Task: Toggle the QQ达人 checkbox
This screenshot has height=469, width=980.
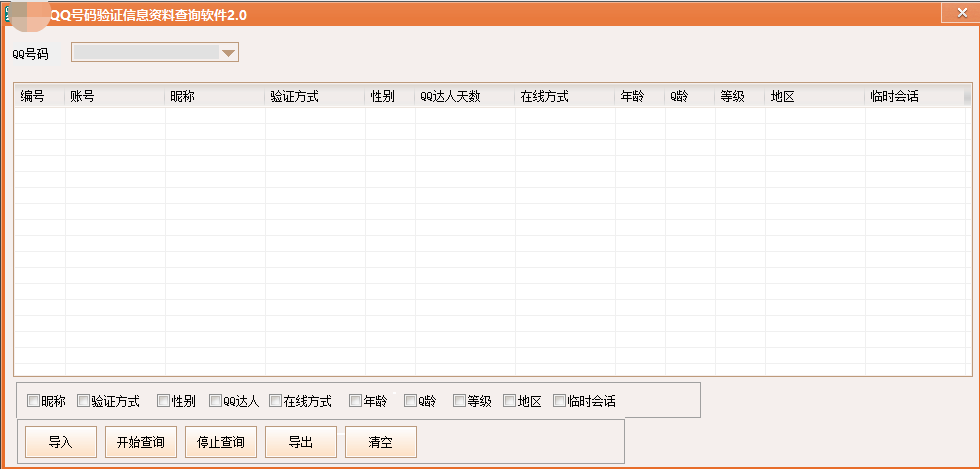Action: (216, 401)
